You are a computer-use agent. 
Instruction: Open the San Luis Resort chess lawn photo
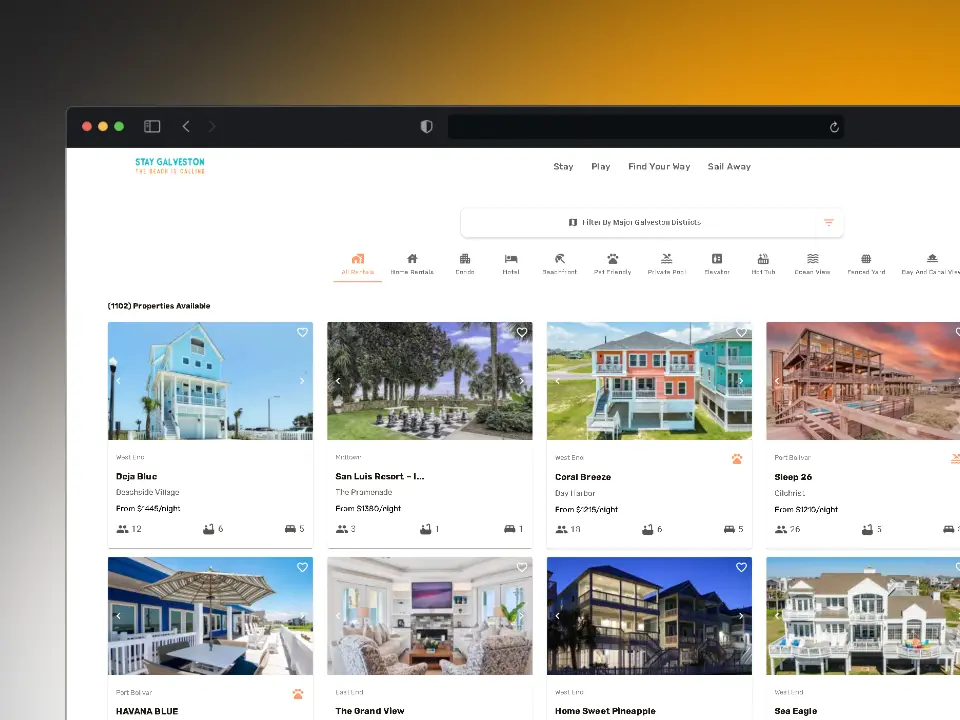click(430, 381)
